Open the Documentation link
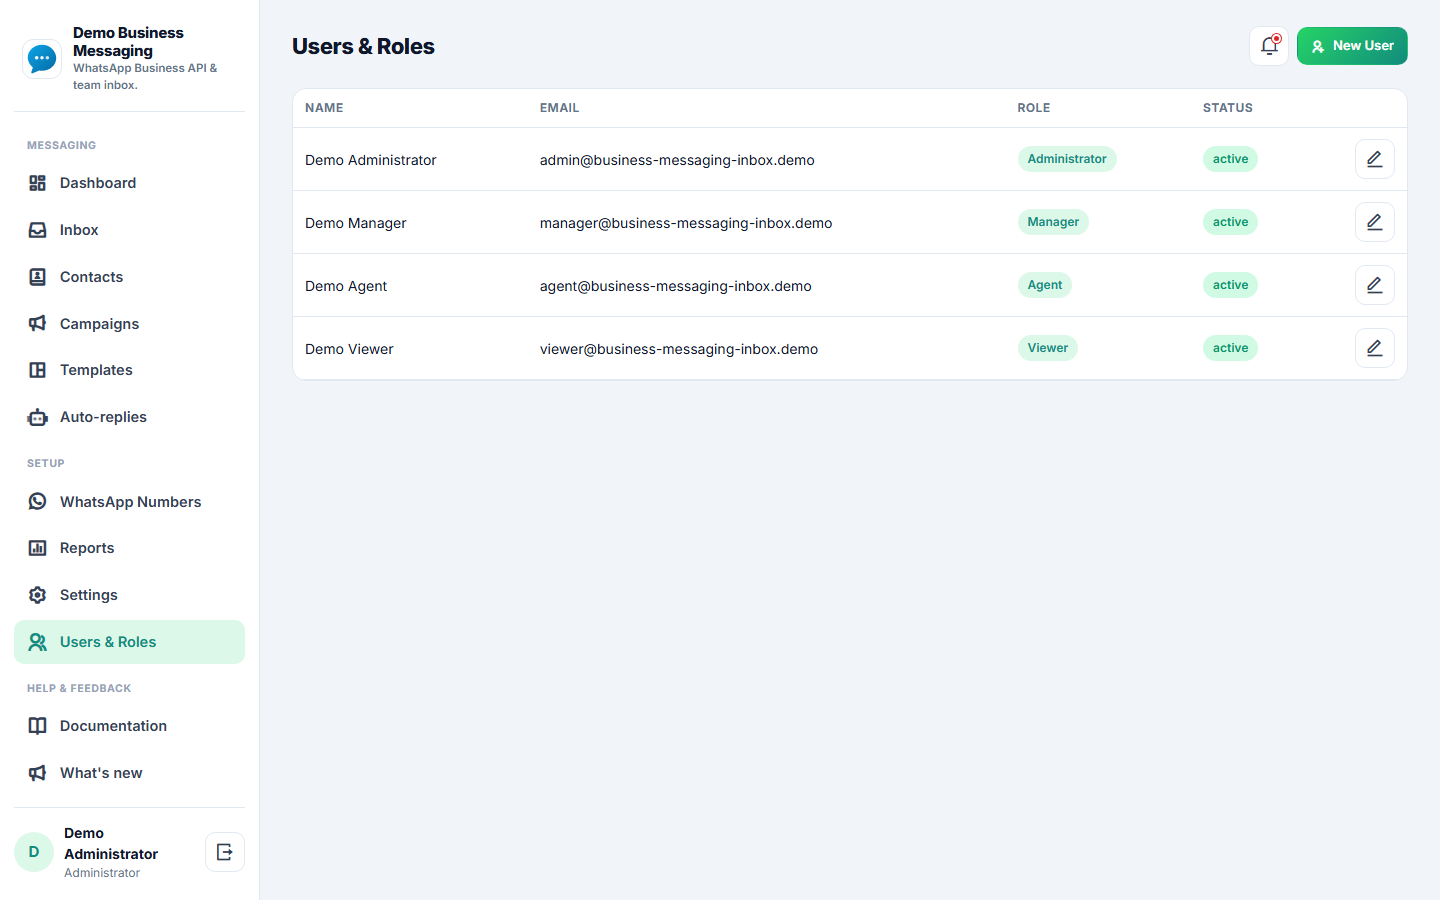 [129, 726]
